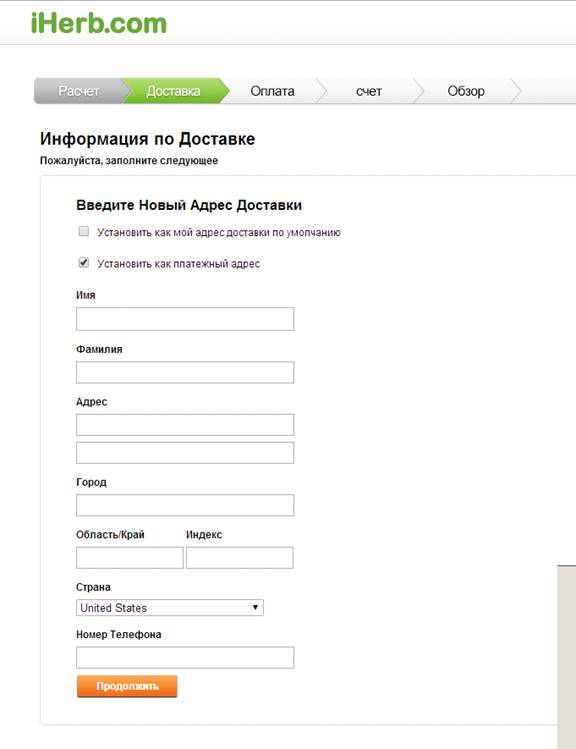Click the orange Продолжить button

pos(127,686)
